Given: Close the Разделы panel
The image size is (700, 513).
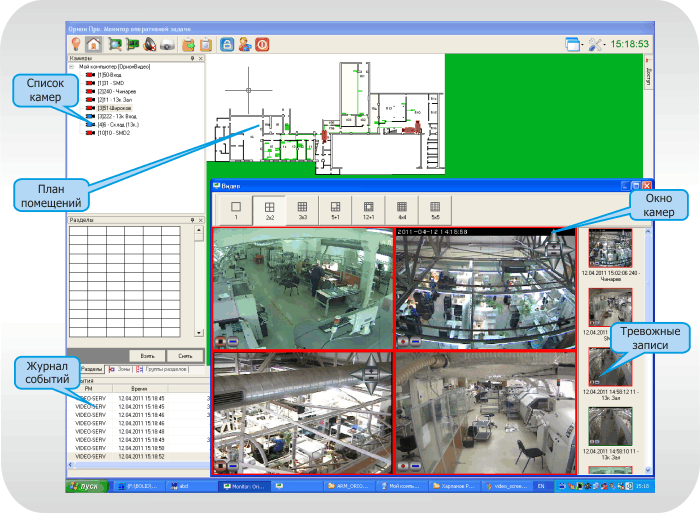Looking at the screenshot, I should pyautogui.click(x=200, y=220).
